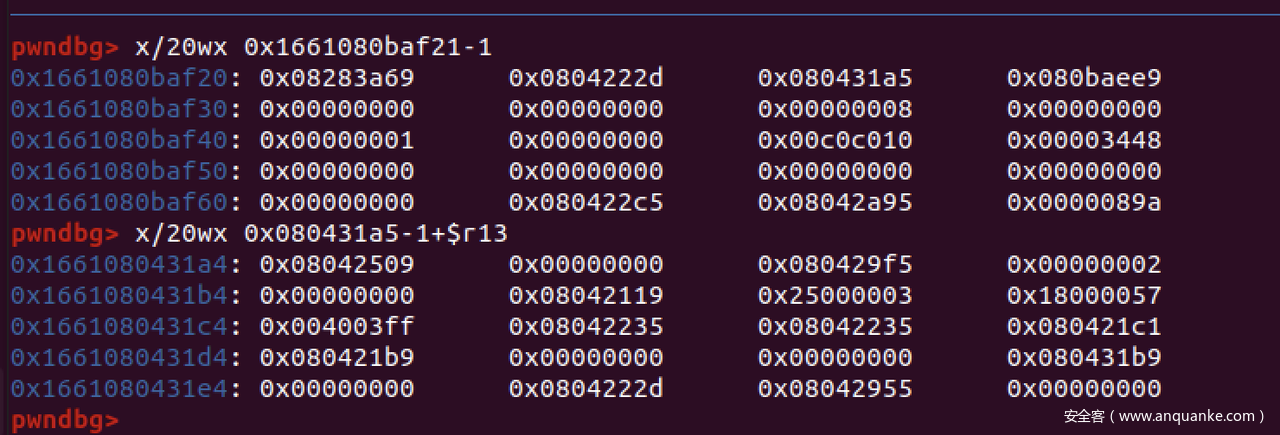This screenshot has width=1280, height=435.
Task: Click the value 0x18000057
Action: 1084,296
